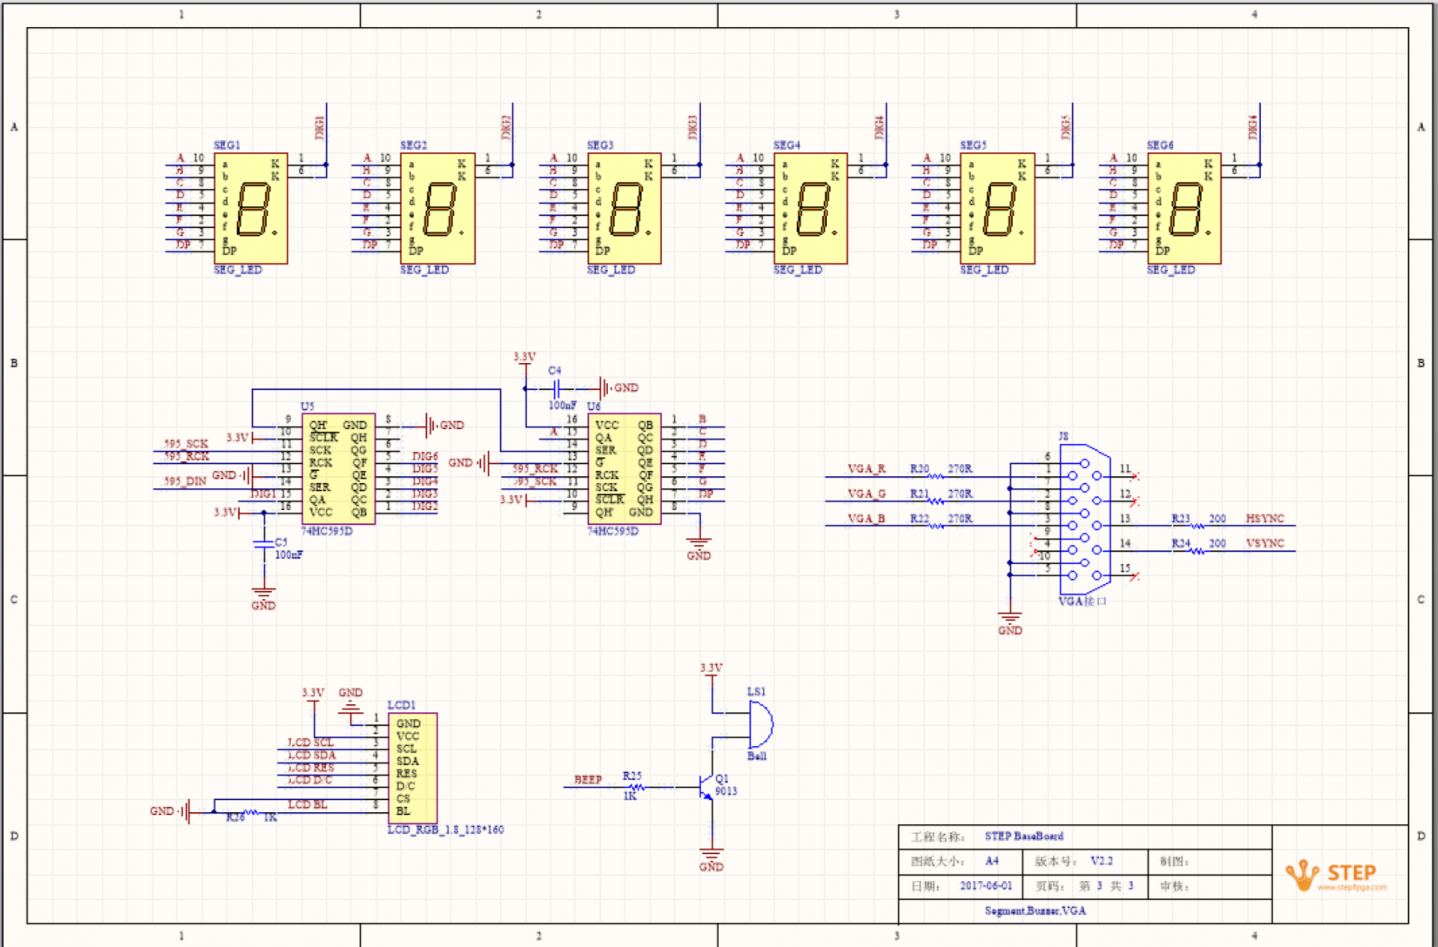Click the 2017-06-01 date in title block

coord(986,886)
